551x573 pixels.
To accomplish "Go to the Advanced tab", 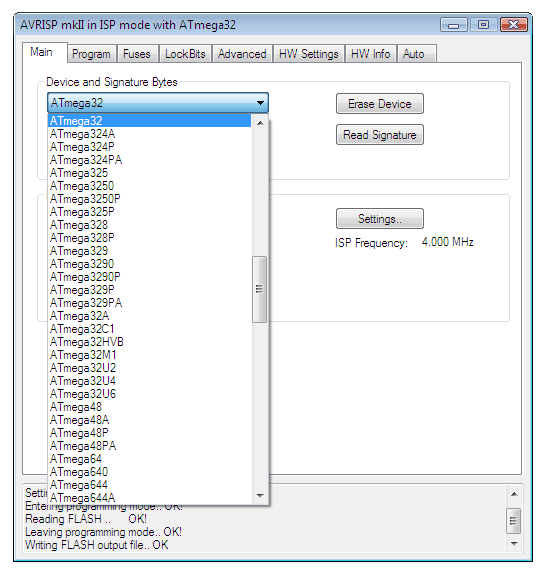I will pos(242,54).
